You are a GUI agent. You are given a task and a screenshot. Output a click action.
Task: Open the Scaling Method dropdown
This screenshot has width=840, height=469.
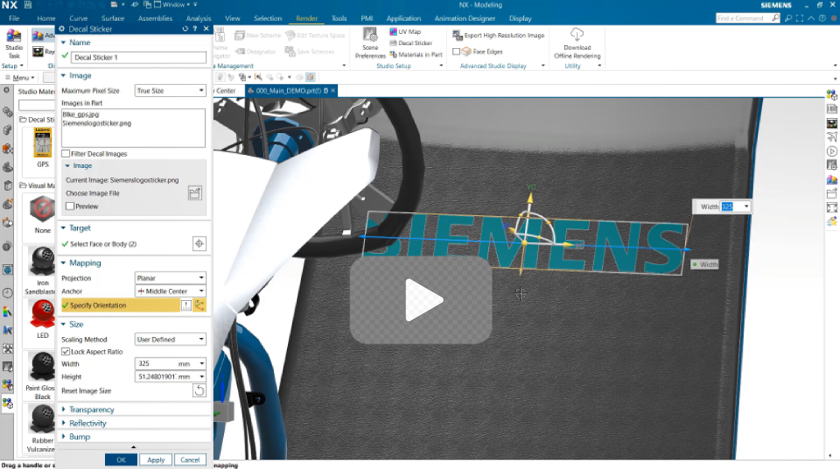(x=170, y=340)
